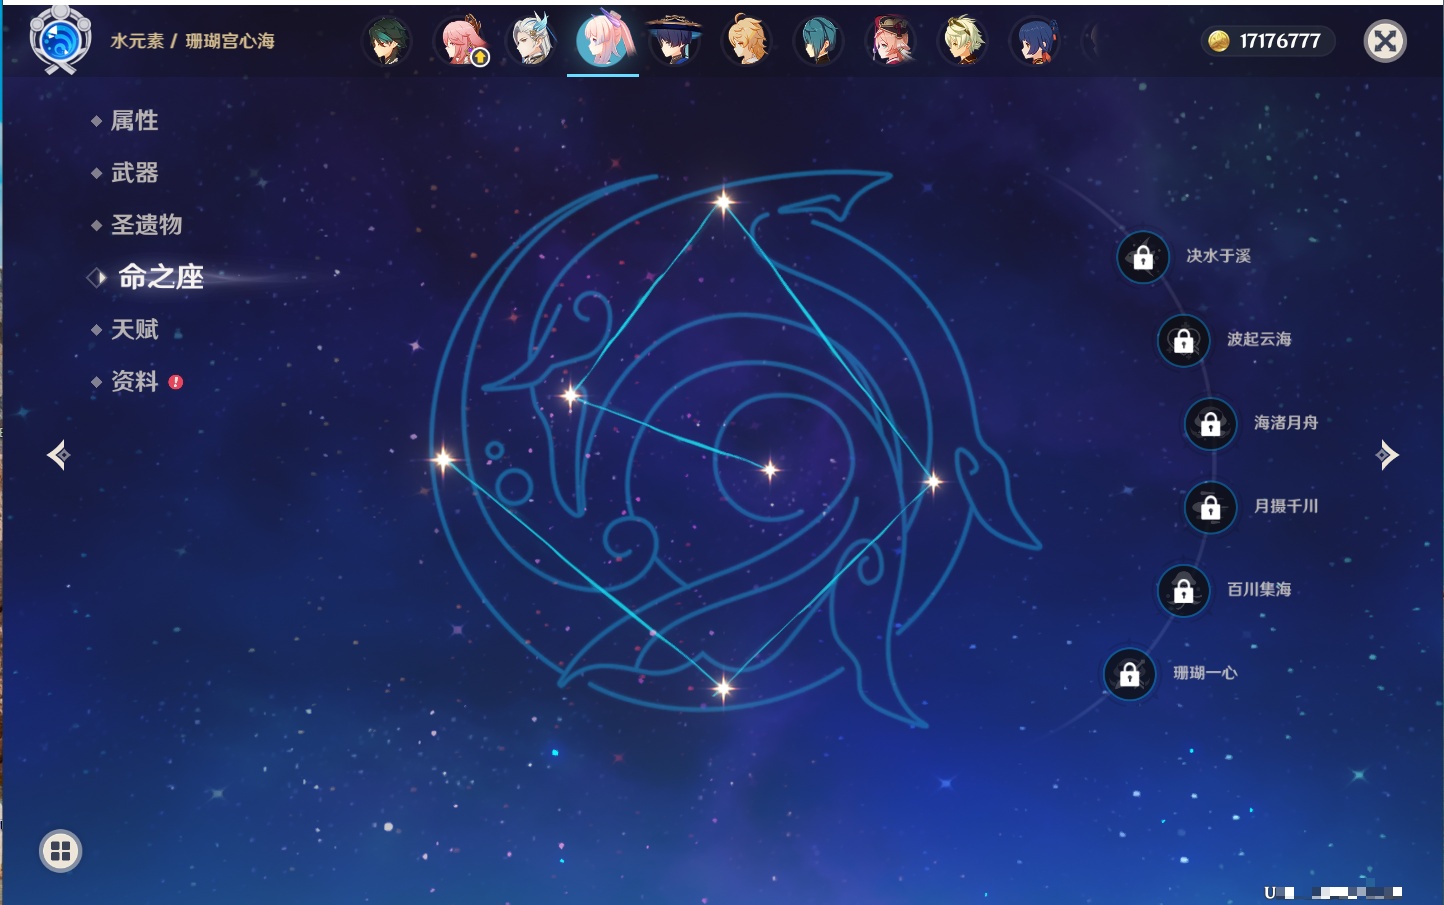
Task: Click the lock icon for 百川集海
Action: point(1183,591)
